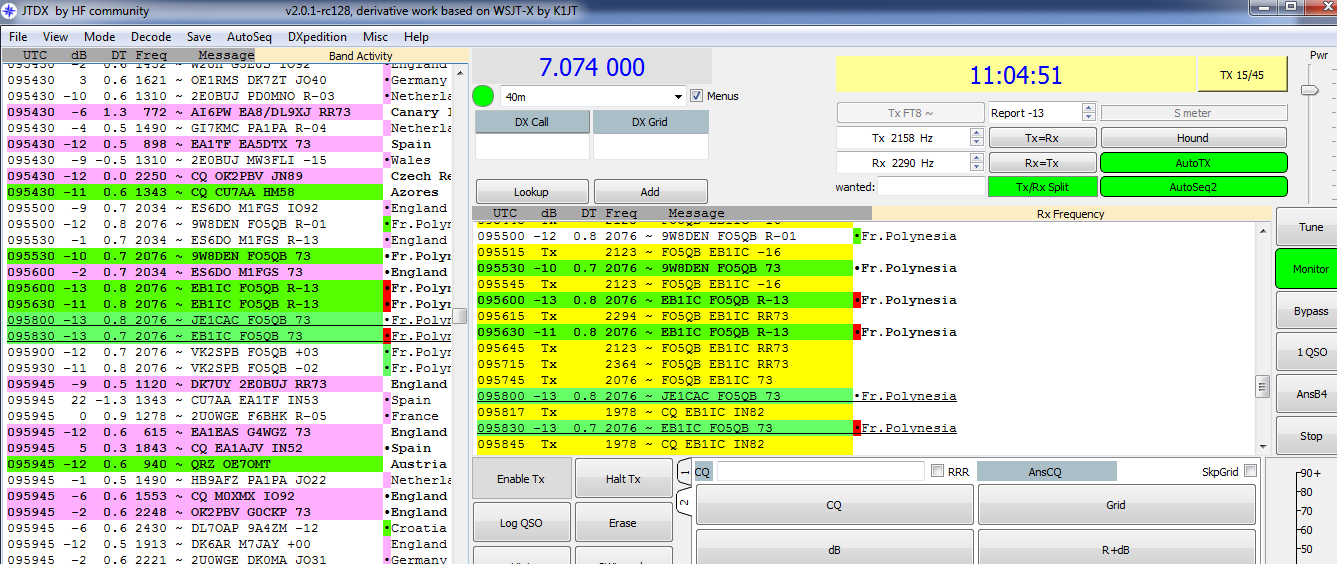The width and height of the screenshot is (1337, 564).
Task: Click the DX Call input box
Action: click(x=532, y=146)
